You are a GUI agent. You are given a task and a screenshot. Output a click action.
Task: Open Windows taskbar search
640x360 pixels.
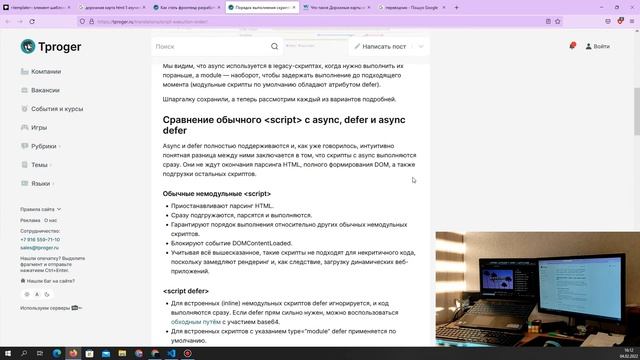click(24, 353)
